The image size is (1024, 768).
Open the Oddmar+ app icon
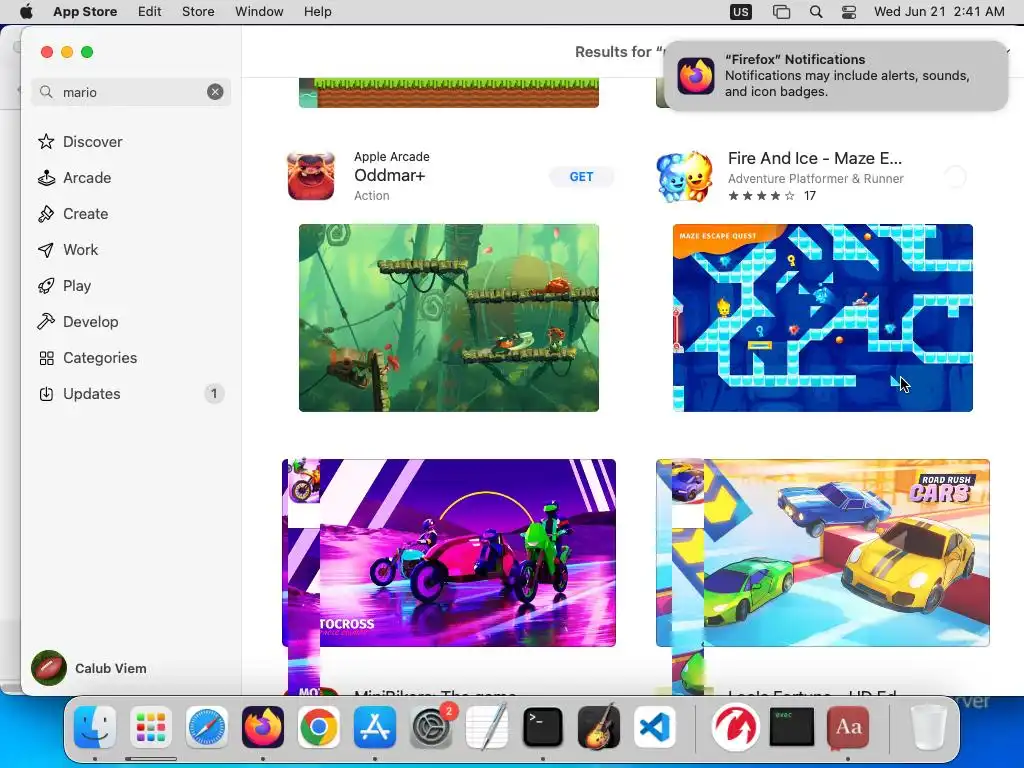tap(311, 176)
